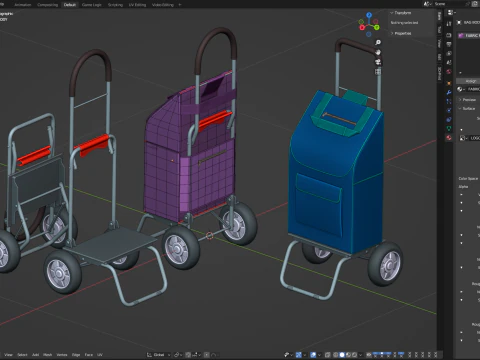Open the UV menu in the viewport header

tap(100, 355)
